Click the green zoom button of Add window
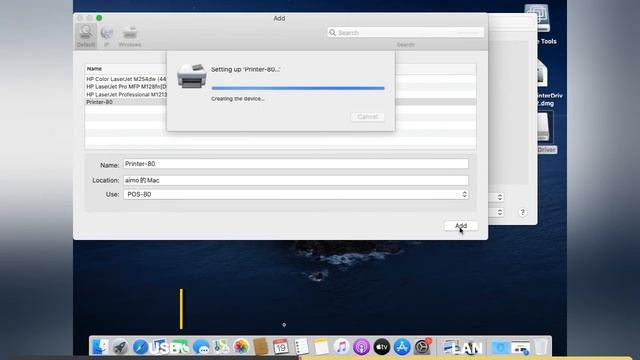This screenshot has height=360, width=640. 99,18
